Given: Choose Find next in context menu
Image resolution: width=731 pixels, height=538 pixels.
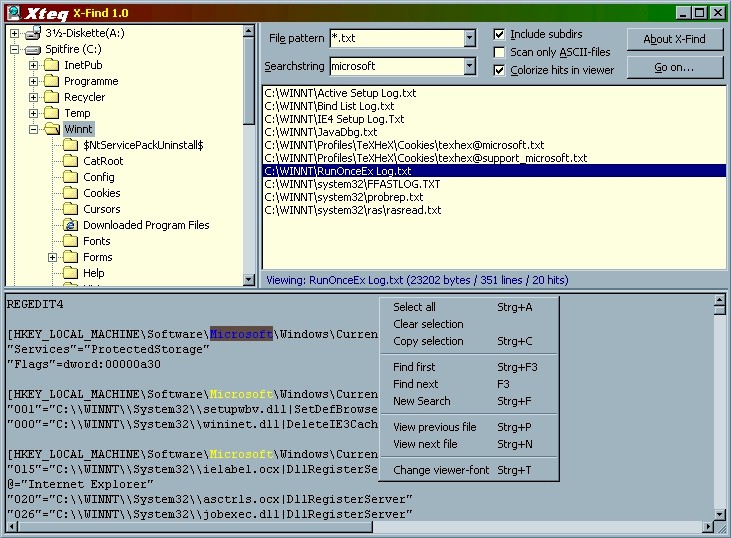Looking at the screenshot, I should tap(469, 384).
